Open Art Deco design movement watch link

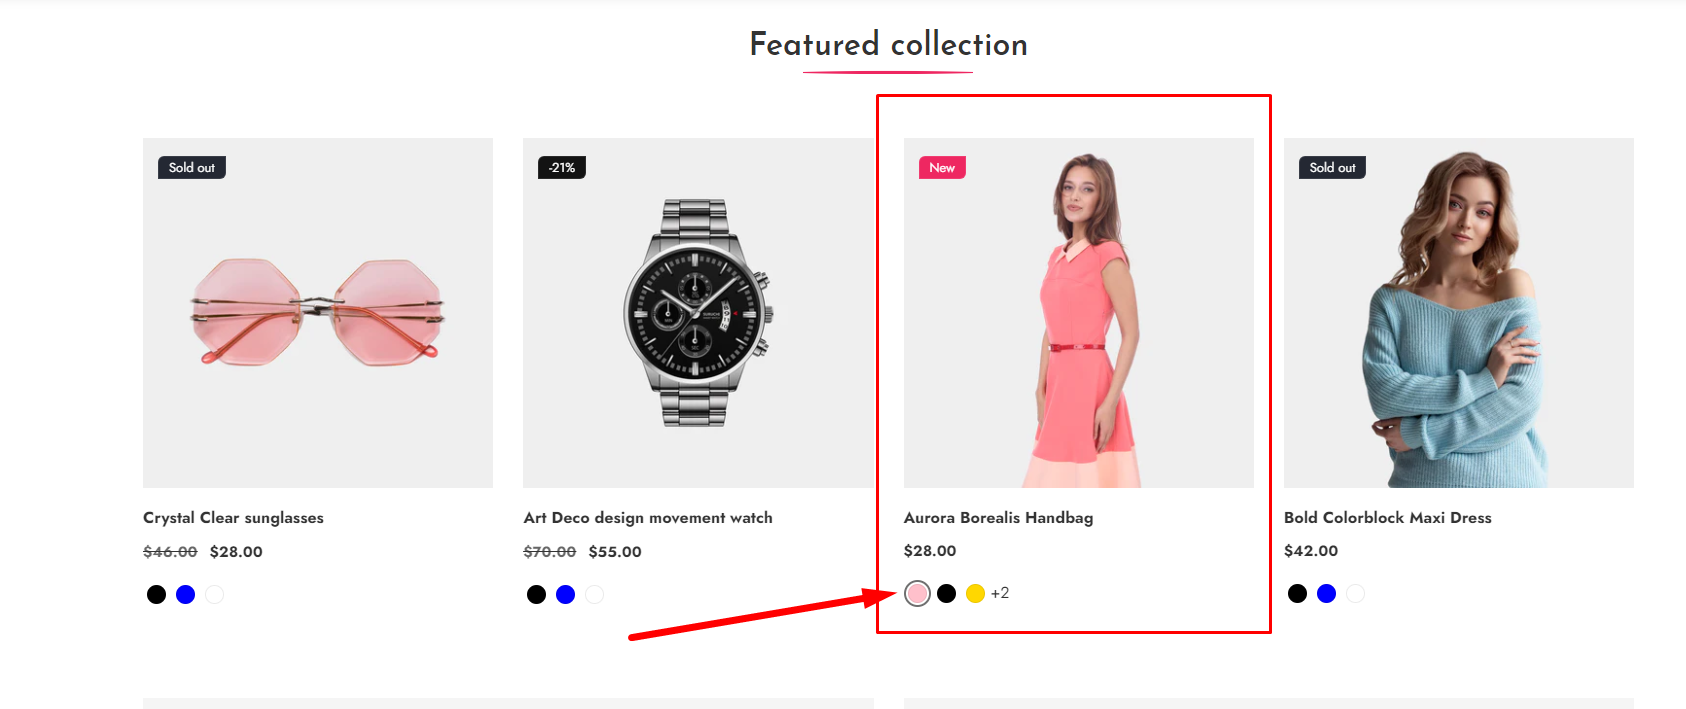[x=648, y=518]
